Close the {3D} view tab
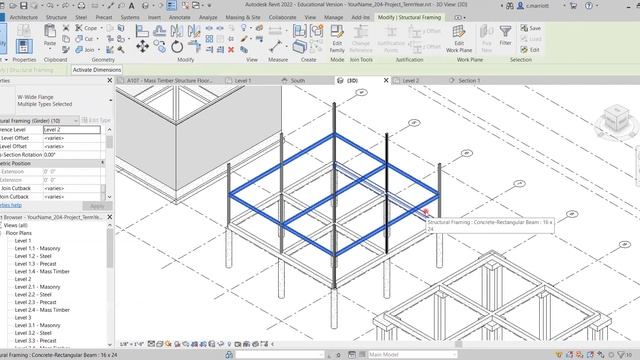 (386, 81)
